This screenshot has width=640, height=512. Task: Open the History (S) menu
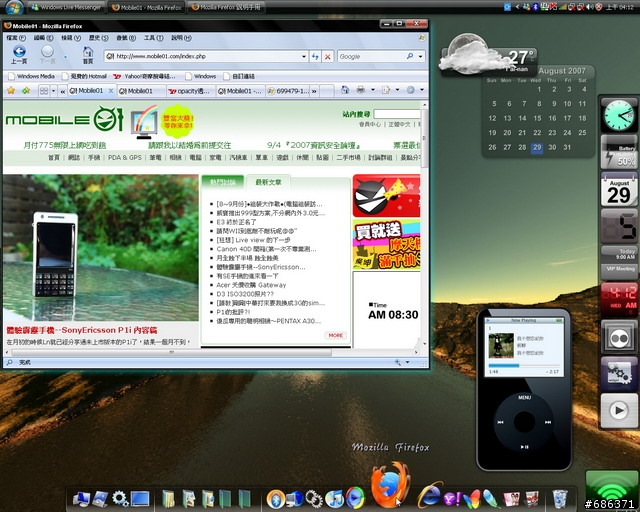point(98,38)
